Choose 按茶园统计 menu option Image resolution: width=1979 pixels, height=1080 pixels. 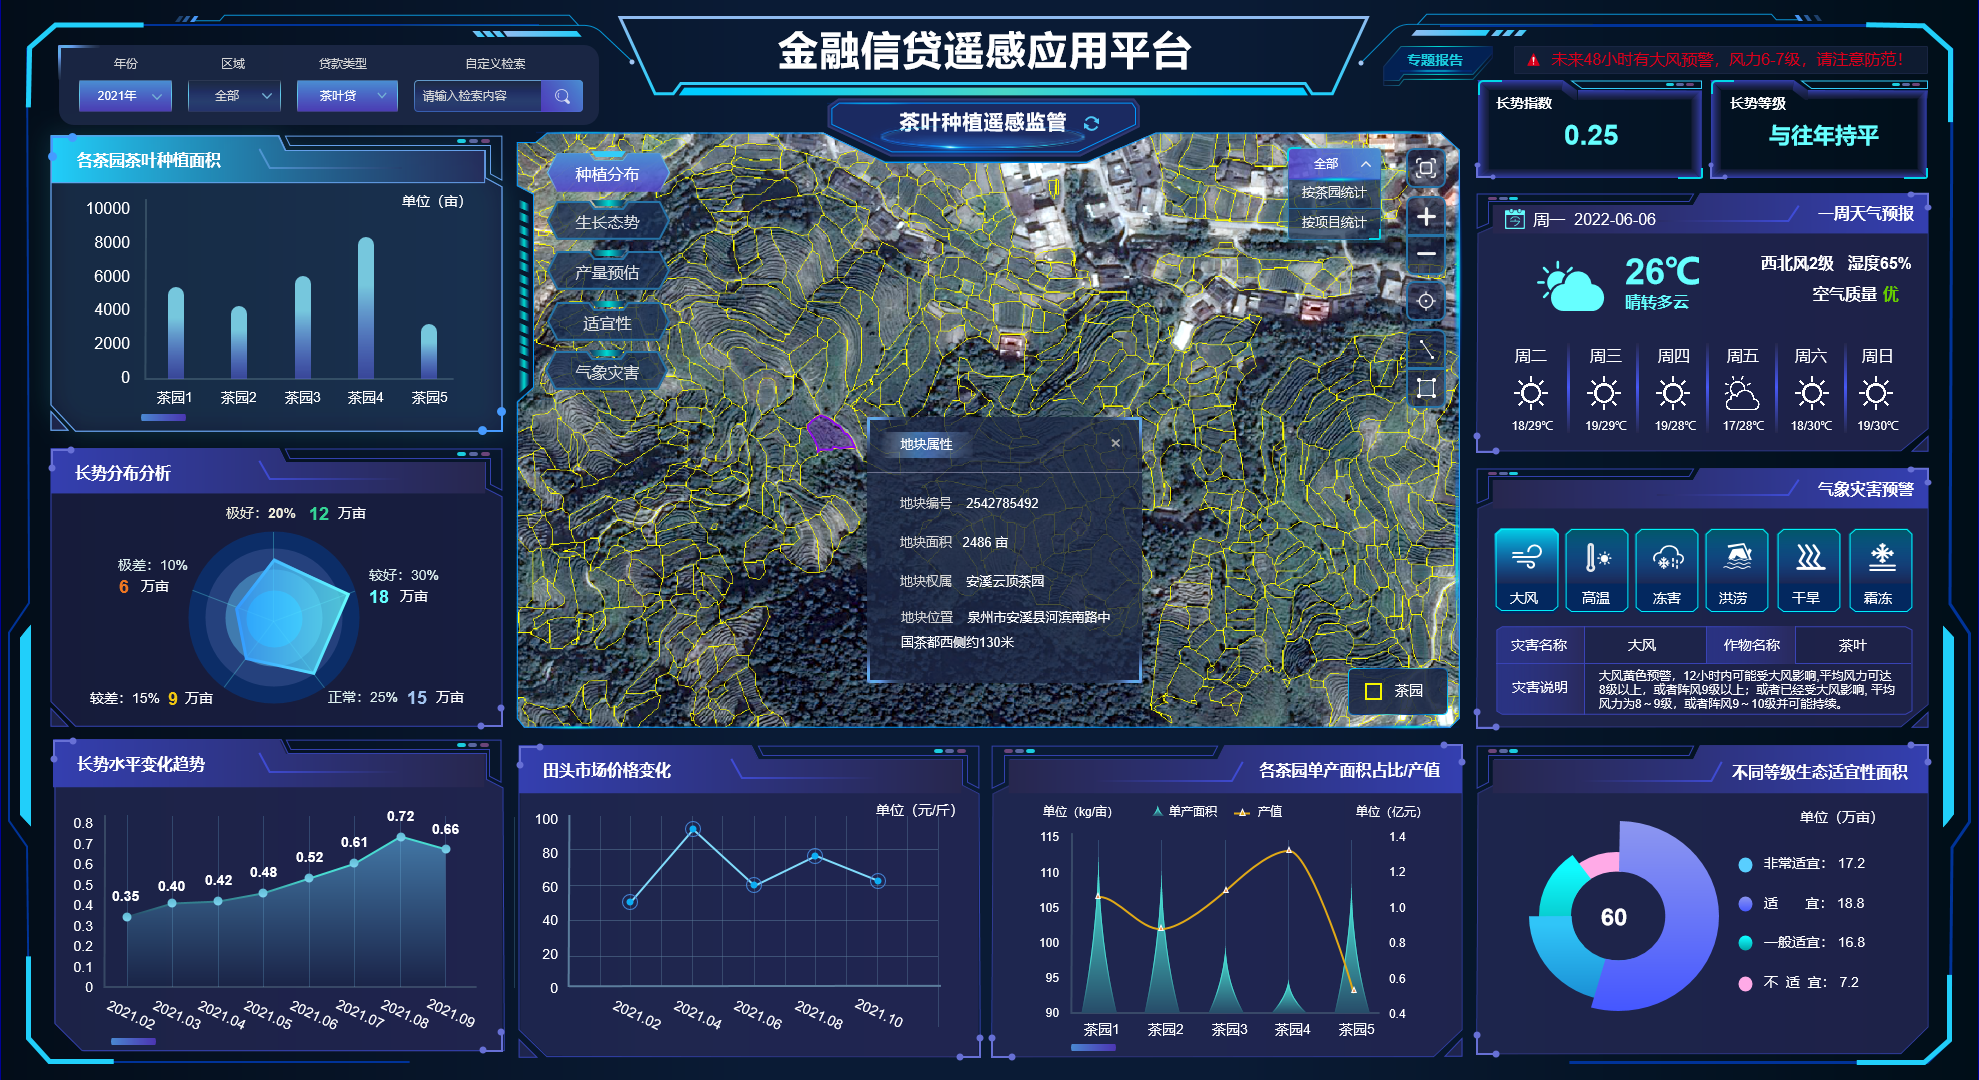(x=1333, y=192)
